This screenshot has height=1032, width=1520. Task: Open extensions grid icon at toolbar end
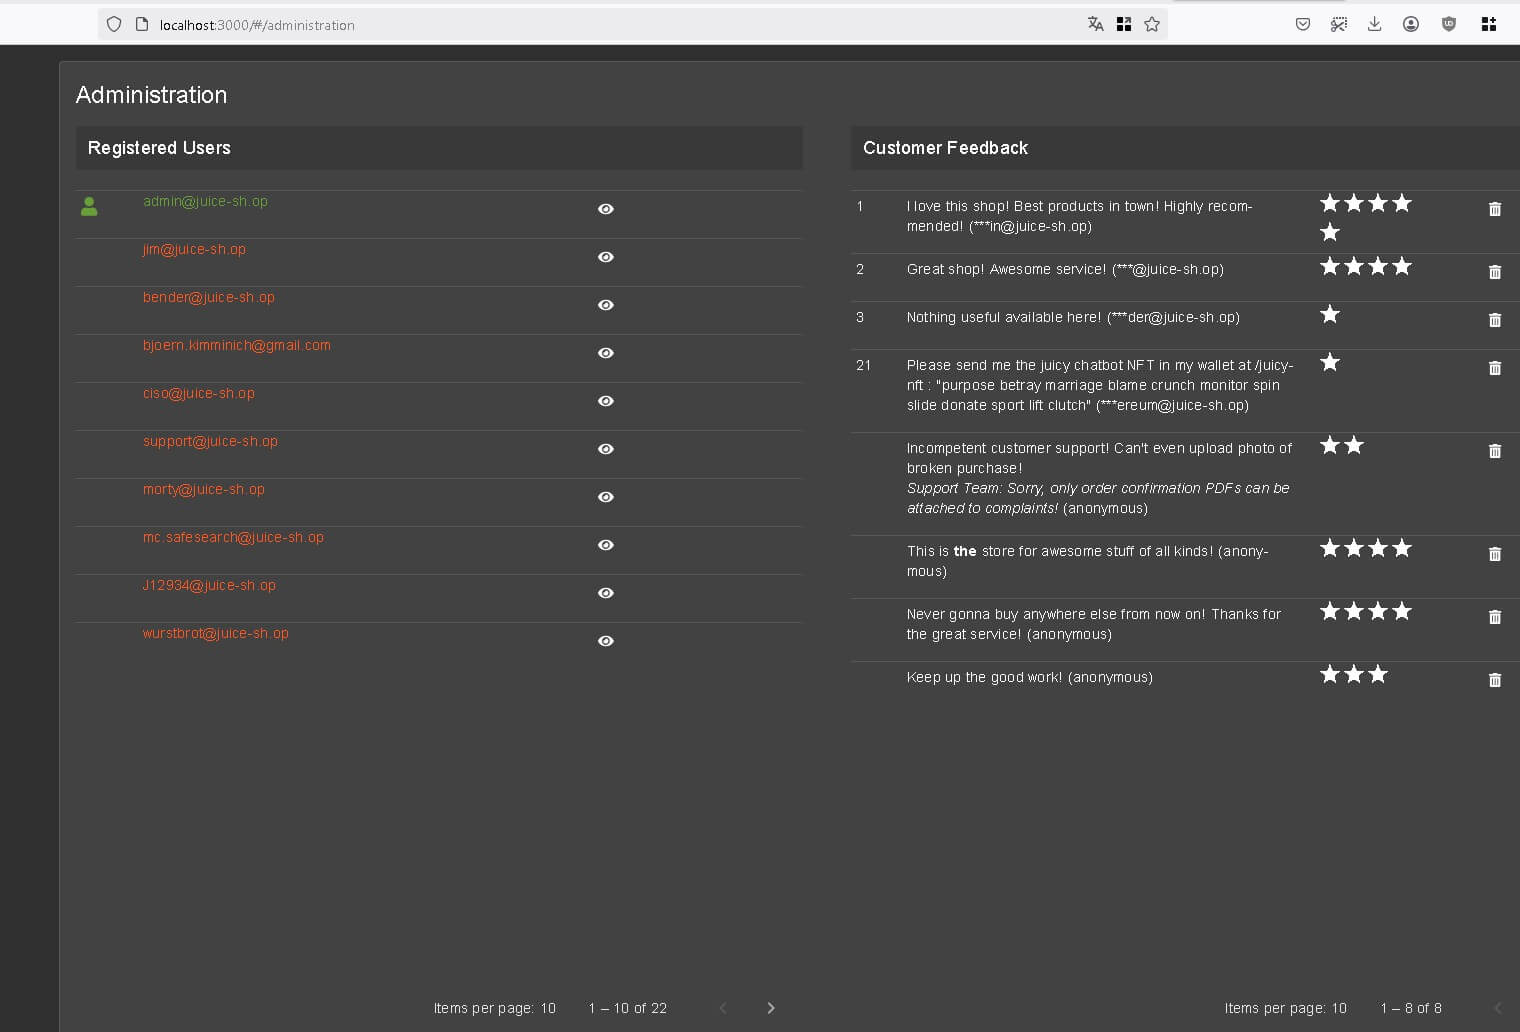(x=1488, y=24)
